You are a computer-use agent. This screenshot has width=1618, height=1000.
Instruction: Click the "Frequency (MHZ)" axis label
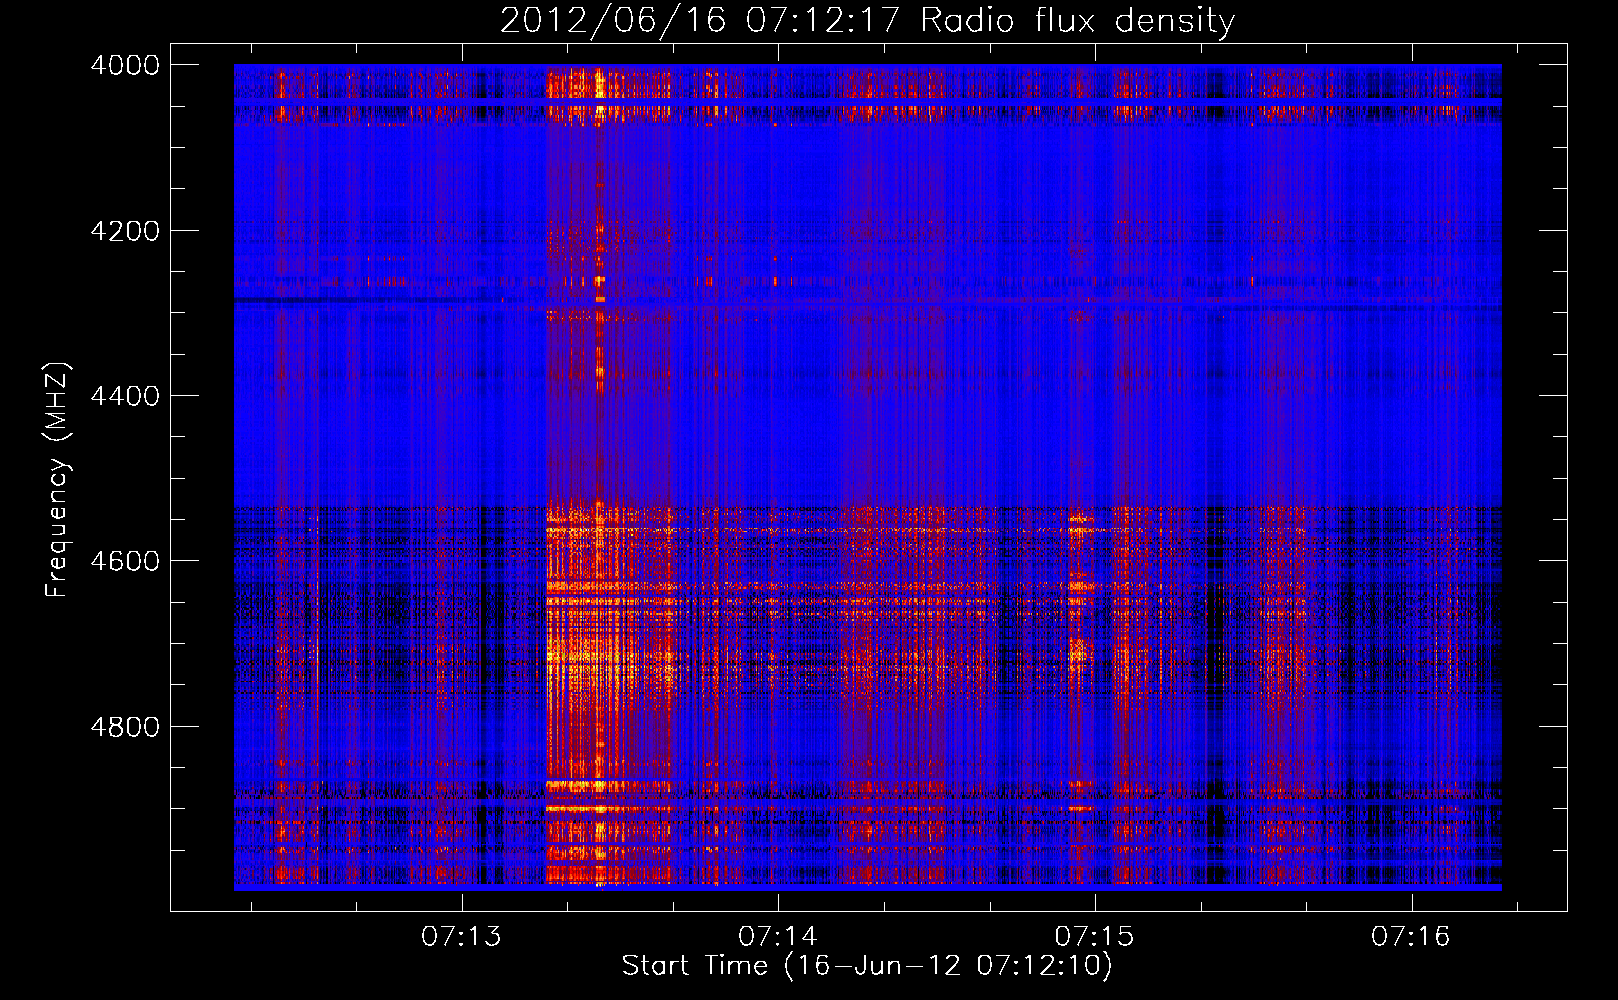click(57, 480)
